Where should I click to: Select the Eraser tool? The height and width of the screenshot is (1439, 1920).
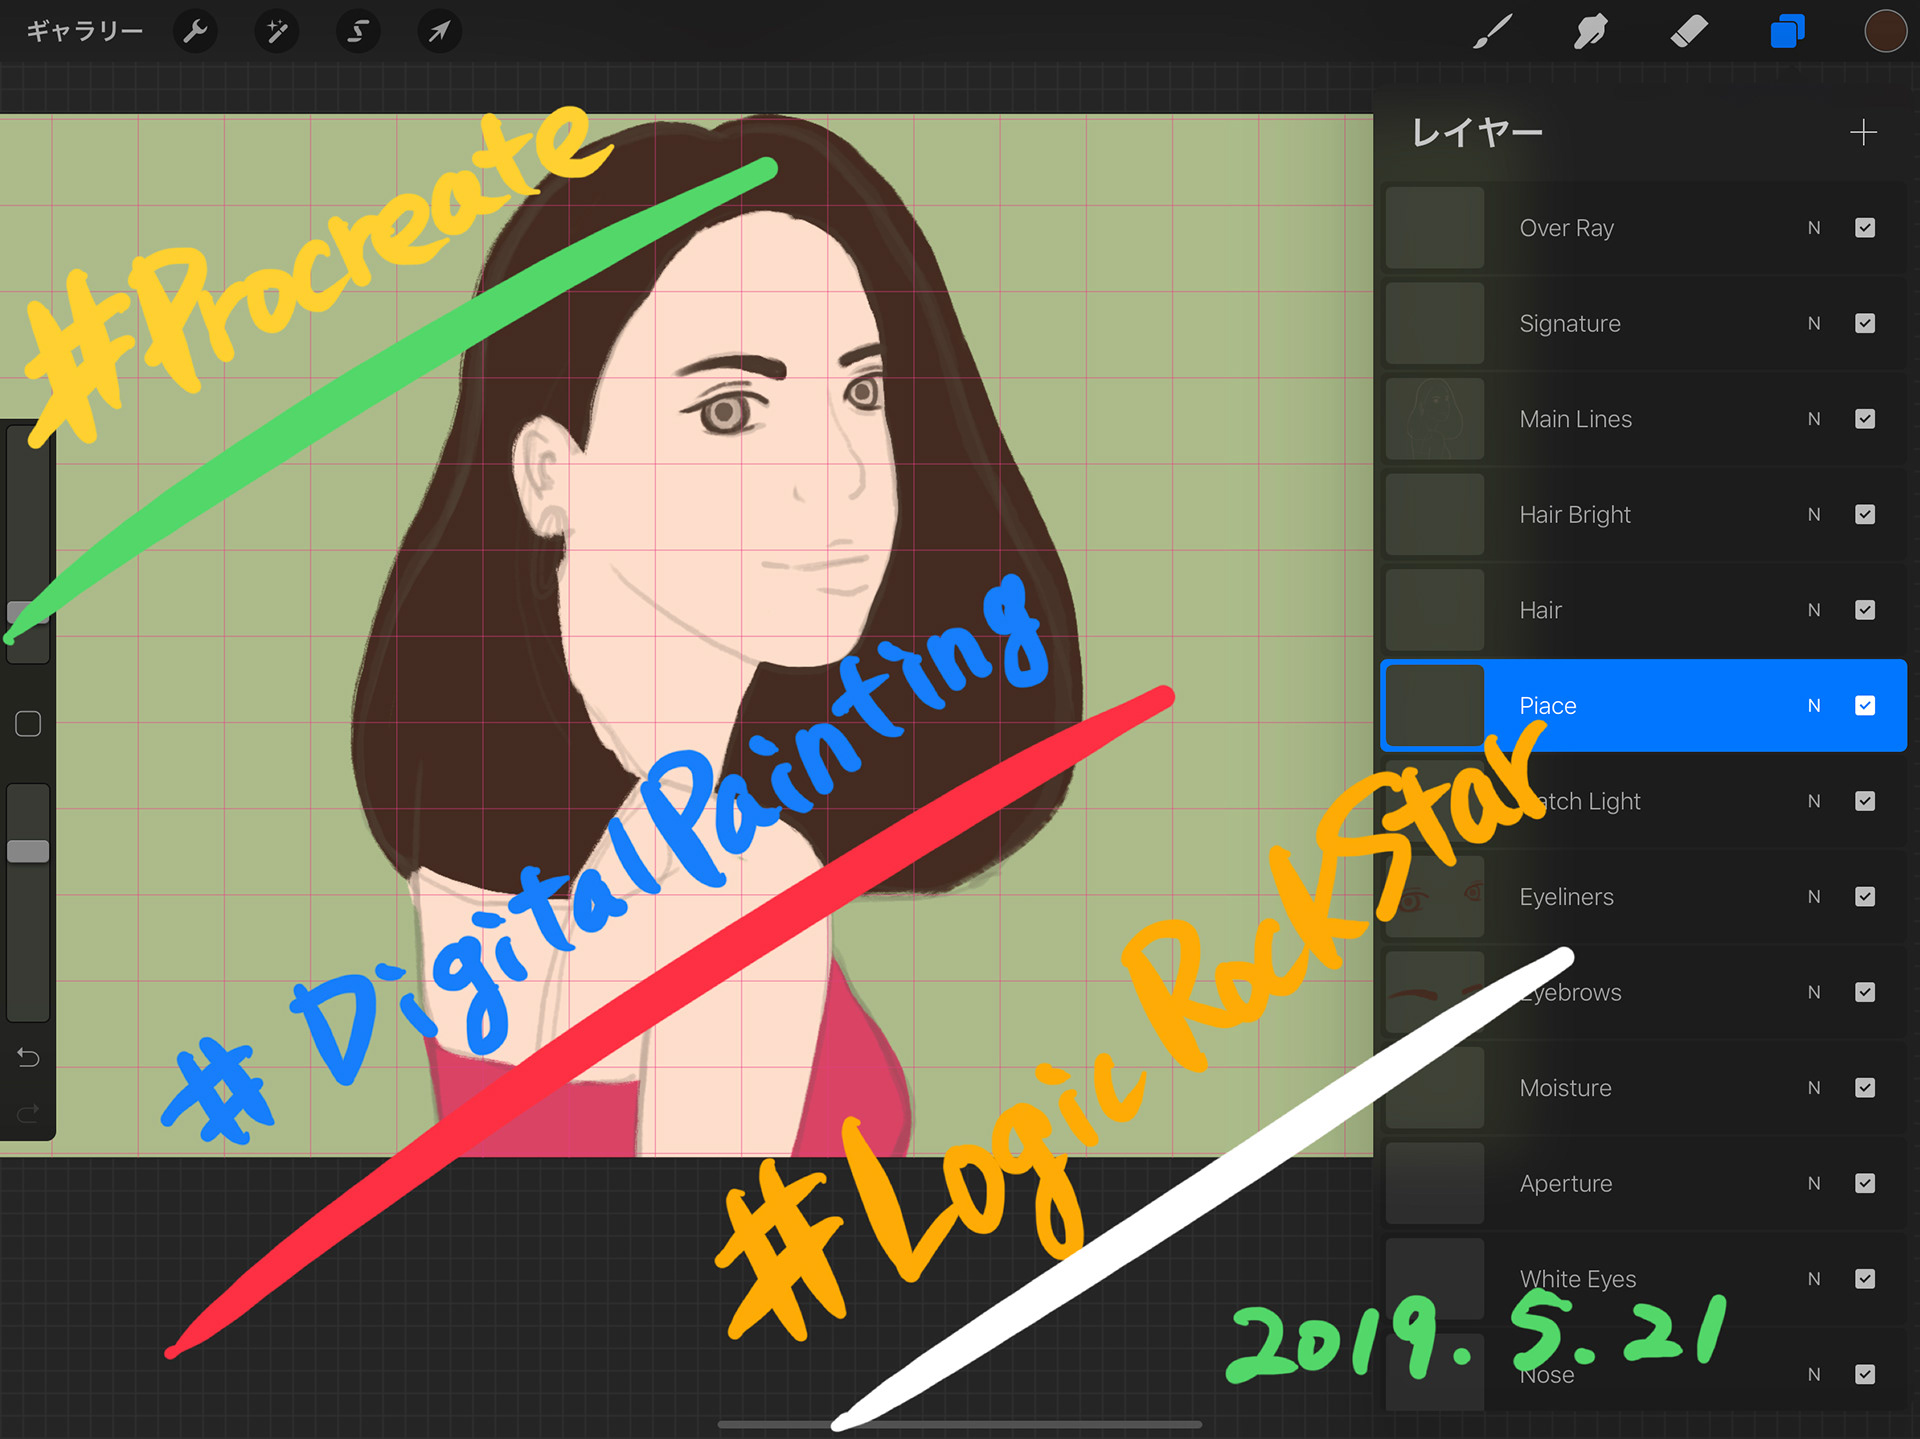click(1689, 32)
